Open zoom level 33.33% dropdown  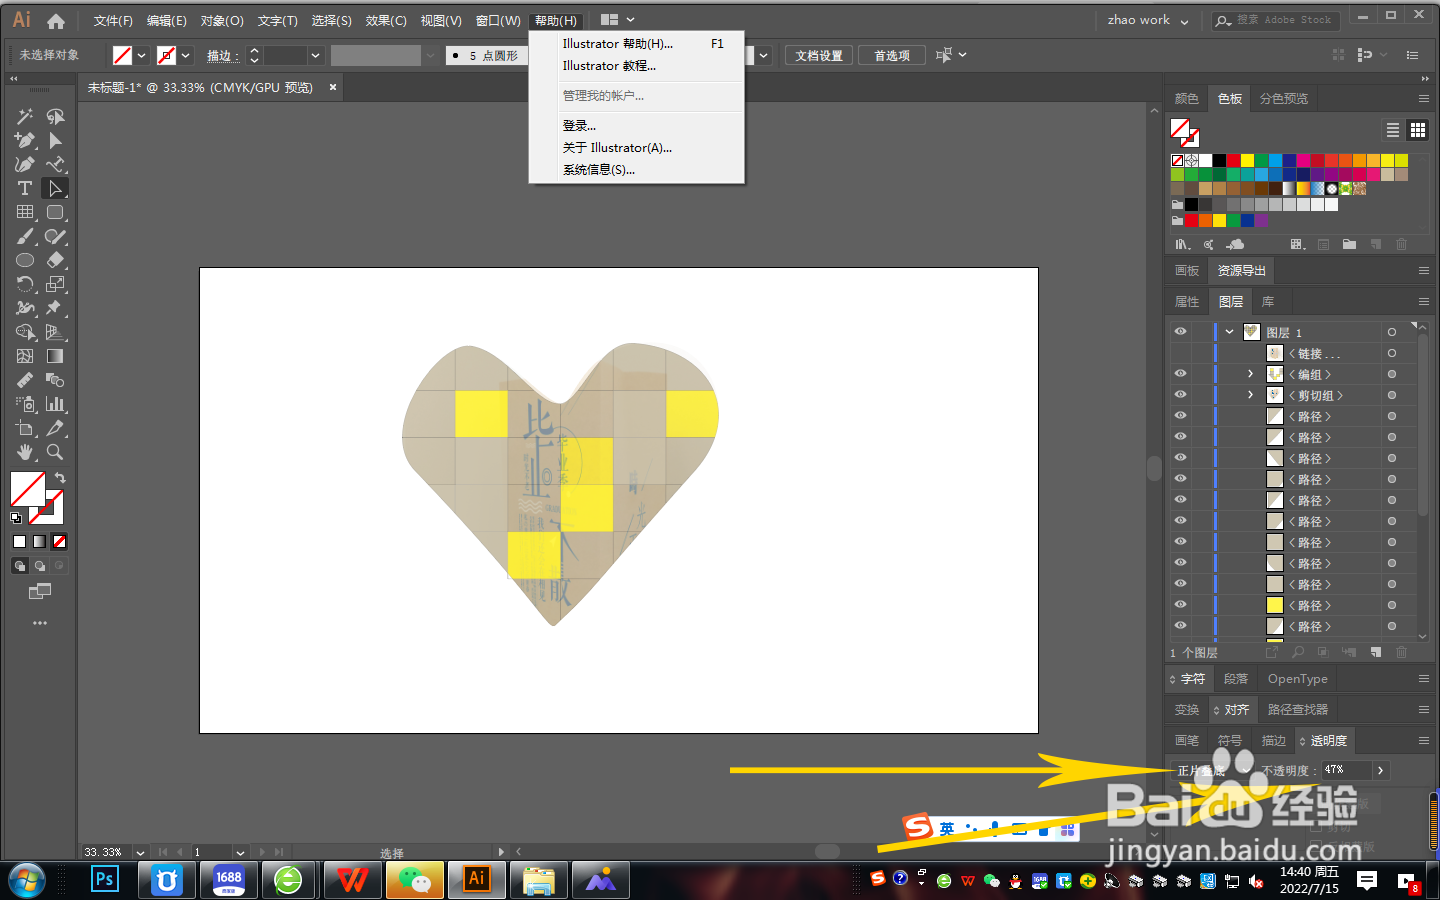[x=141, y=853]
